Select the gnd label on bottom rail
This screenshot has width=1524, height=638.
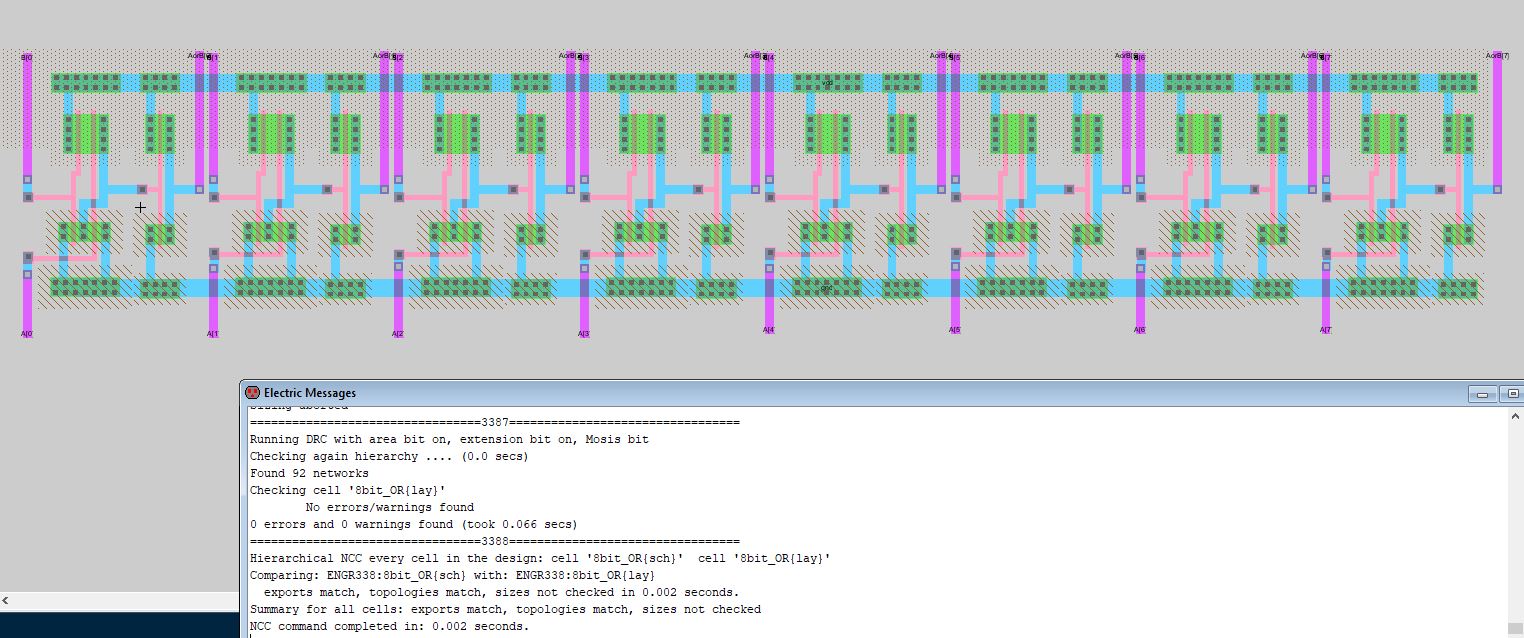(826, 288)
